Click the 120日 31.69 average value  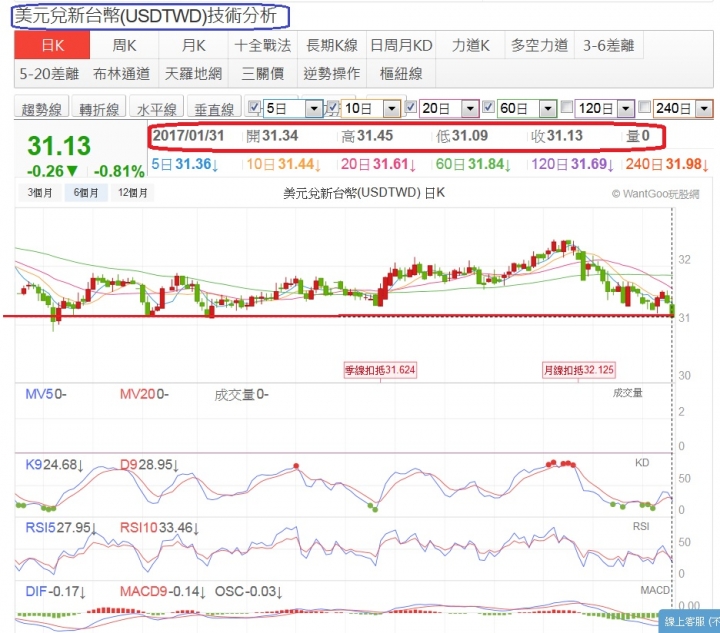click(x=572, y=164)
